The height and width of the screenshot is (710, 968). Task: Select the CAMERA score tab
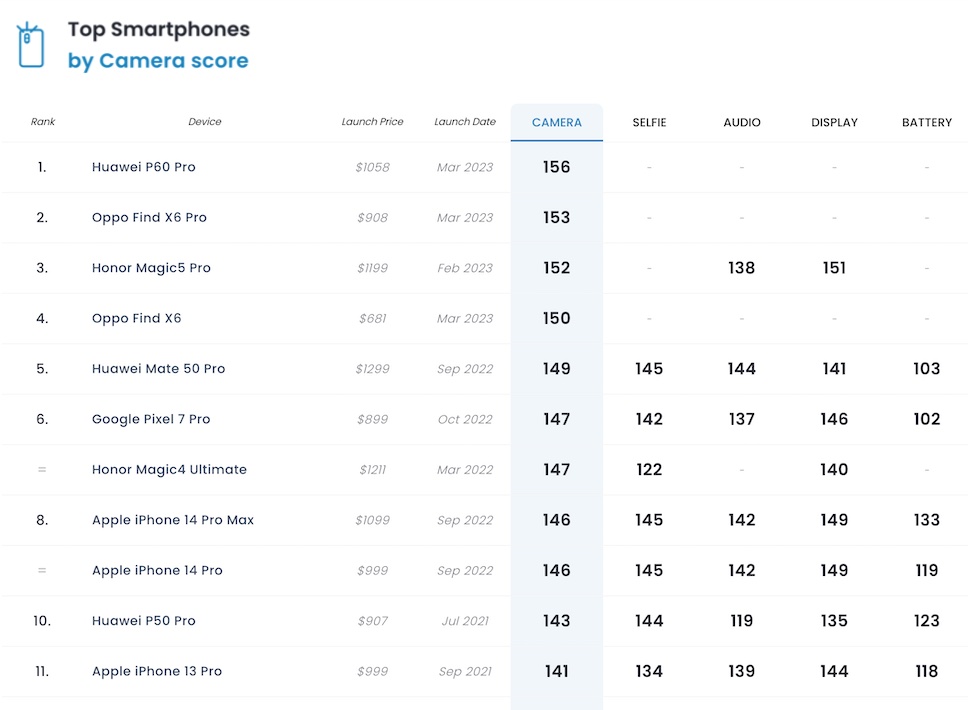[x=556, y=122]
